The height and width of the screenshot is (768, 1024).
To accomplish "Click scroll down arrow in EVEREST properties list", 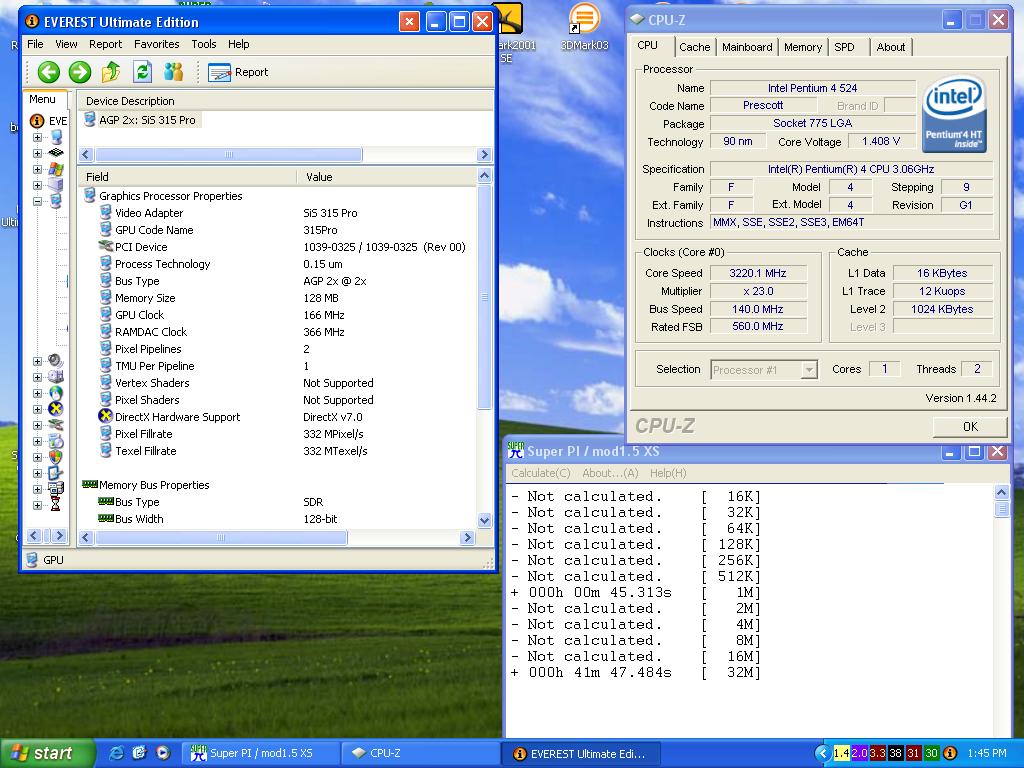I will tap(484, 520).
